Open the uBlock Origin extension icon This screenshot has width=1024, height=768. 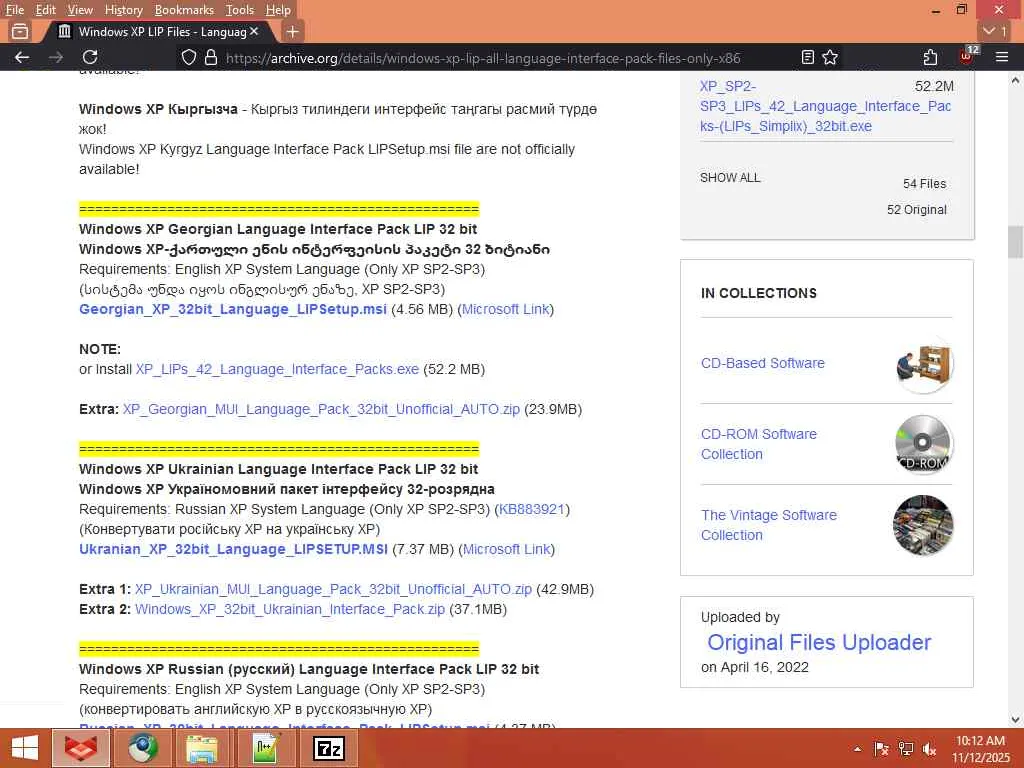[967, 56]
